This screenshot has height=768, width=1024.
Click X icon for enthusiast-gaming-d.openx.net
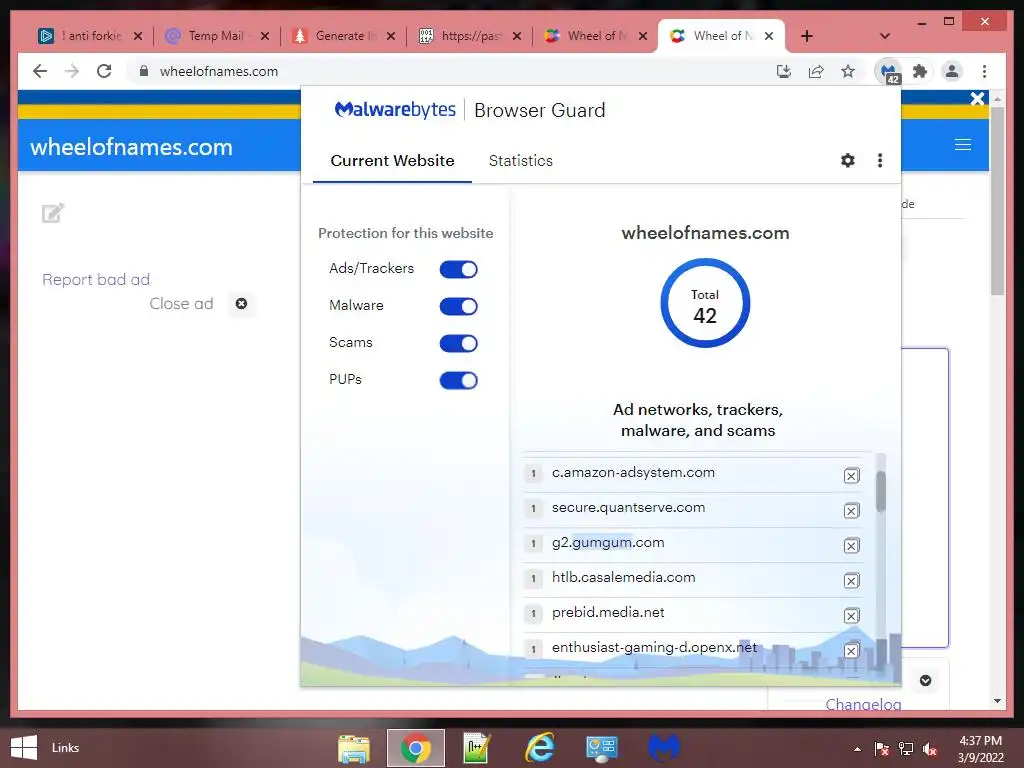coord(851,650)
